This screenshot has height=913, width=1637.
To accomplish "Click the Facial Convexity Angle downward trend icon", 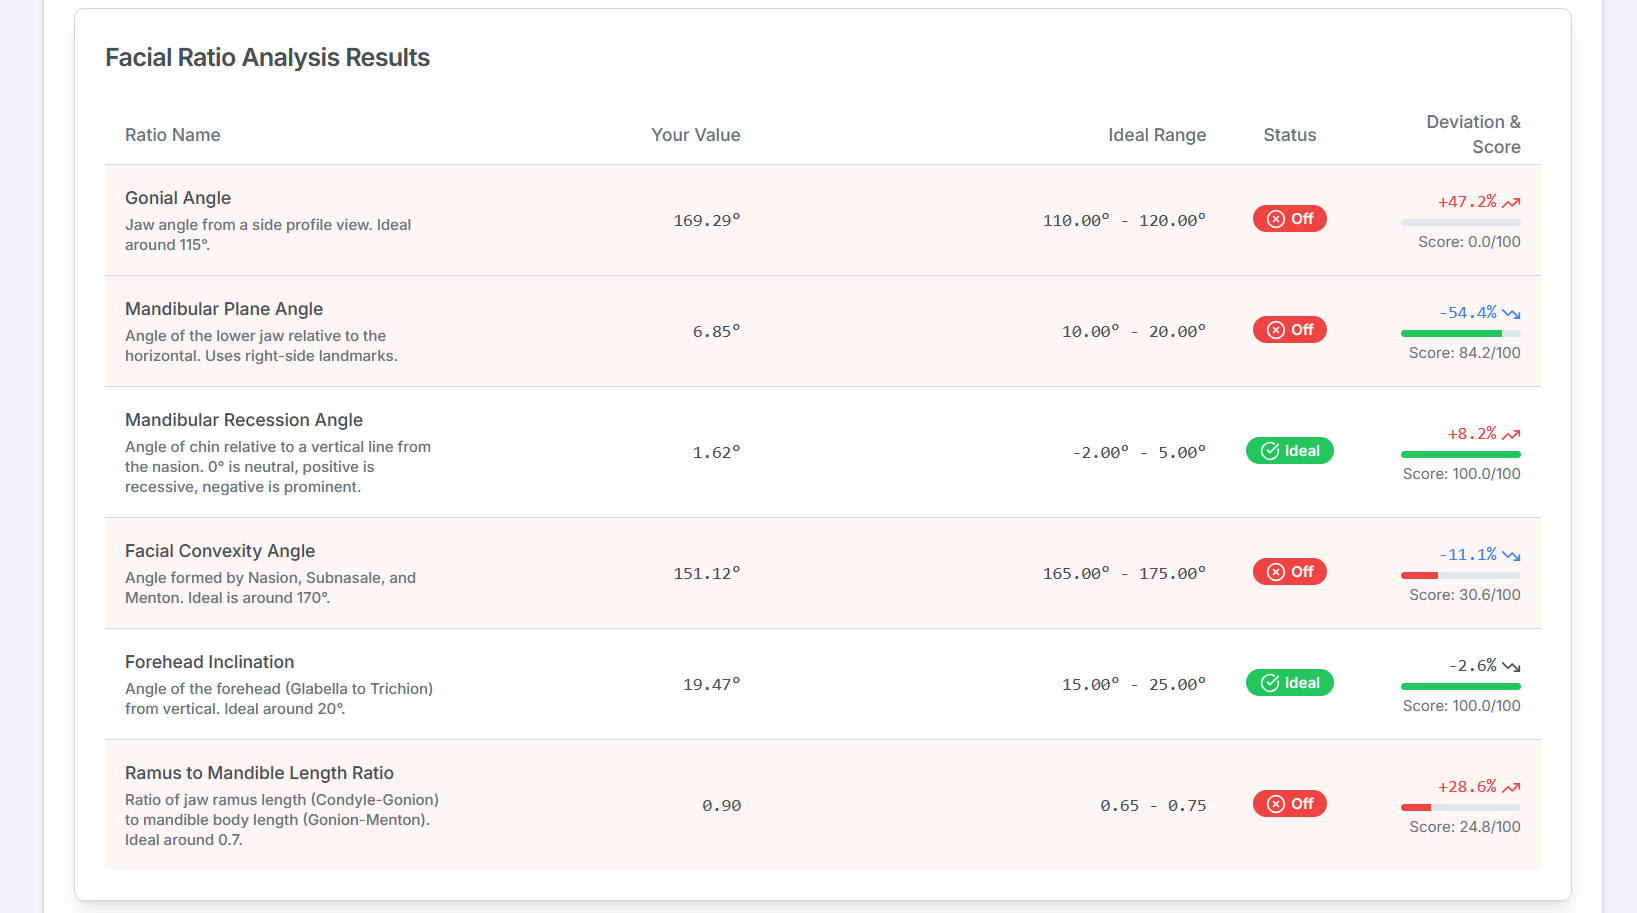I will (x=1511, y=556).
